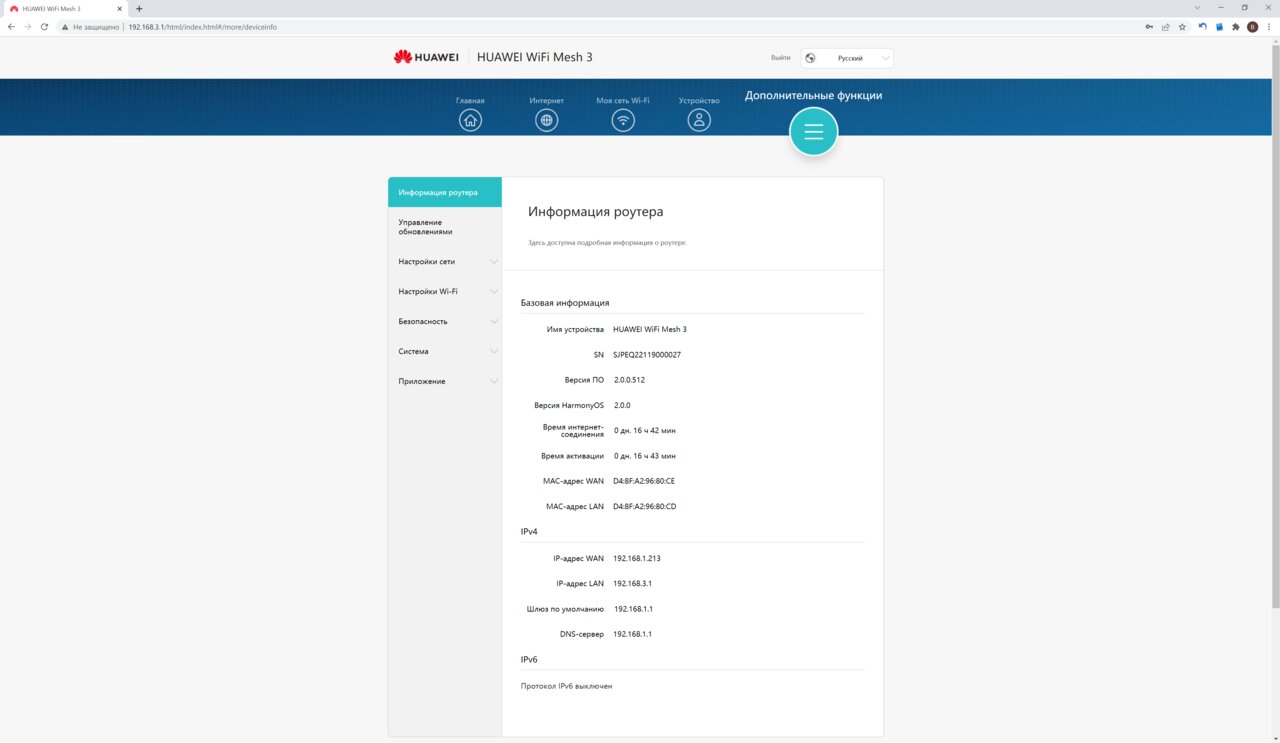
Task: Click the IPv4 section heading
Action: (x=529, y=532)
